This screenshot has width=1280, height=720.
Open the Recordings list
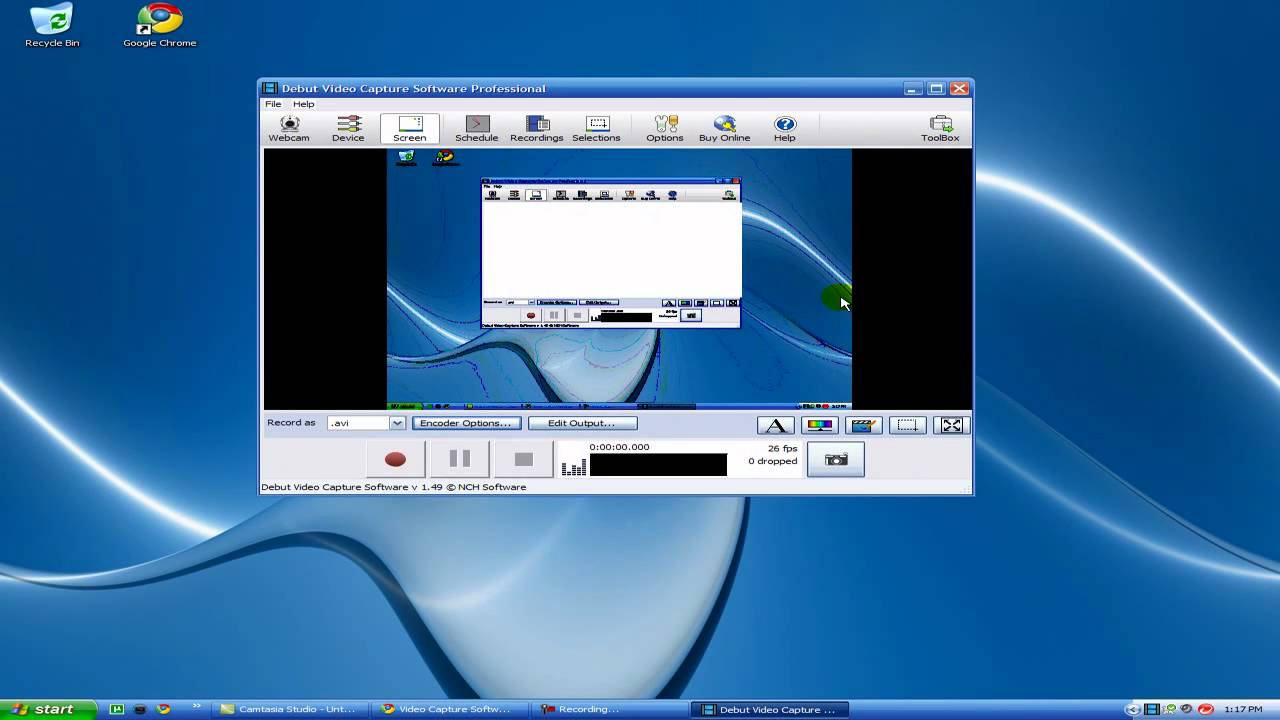[x=537, y=129]
